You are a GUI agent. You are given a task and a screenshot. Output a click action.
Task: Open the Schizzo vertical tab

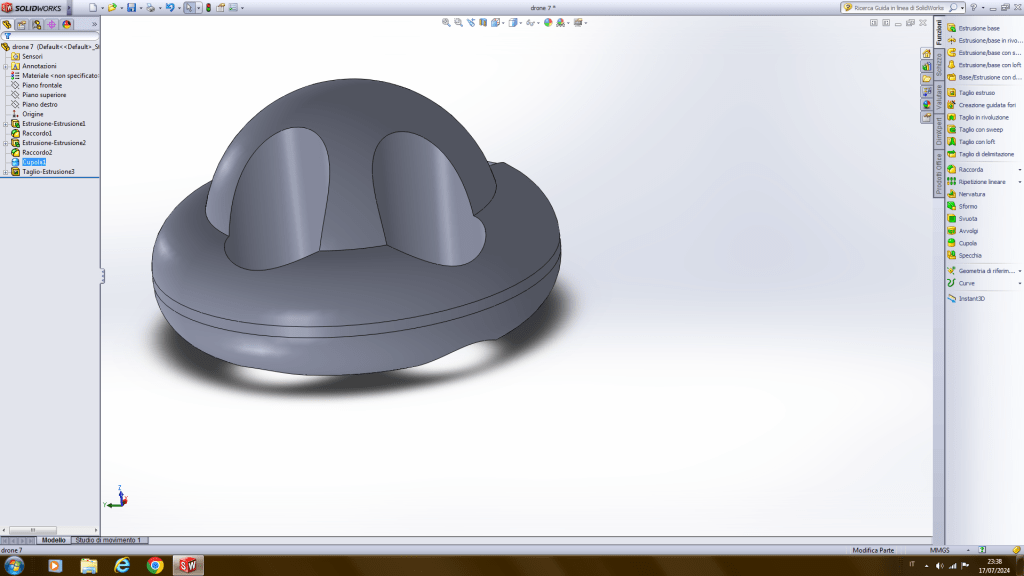point(939,65)
